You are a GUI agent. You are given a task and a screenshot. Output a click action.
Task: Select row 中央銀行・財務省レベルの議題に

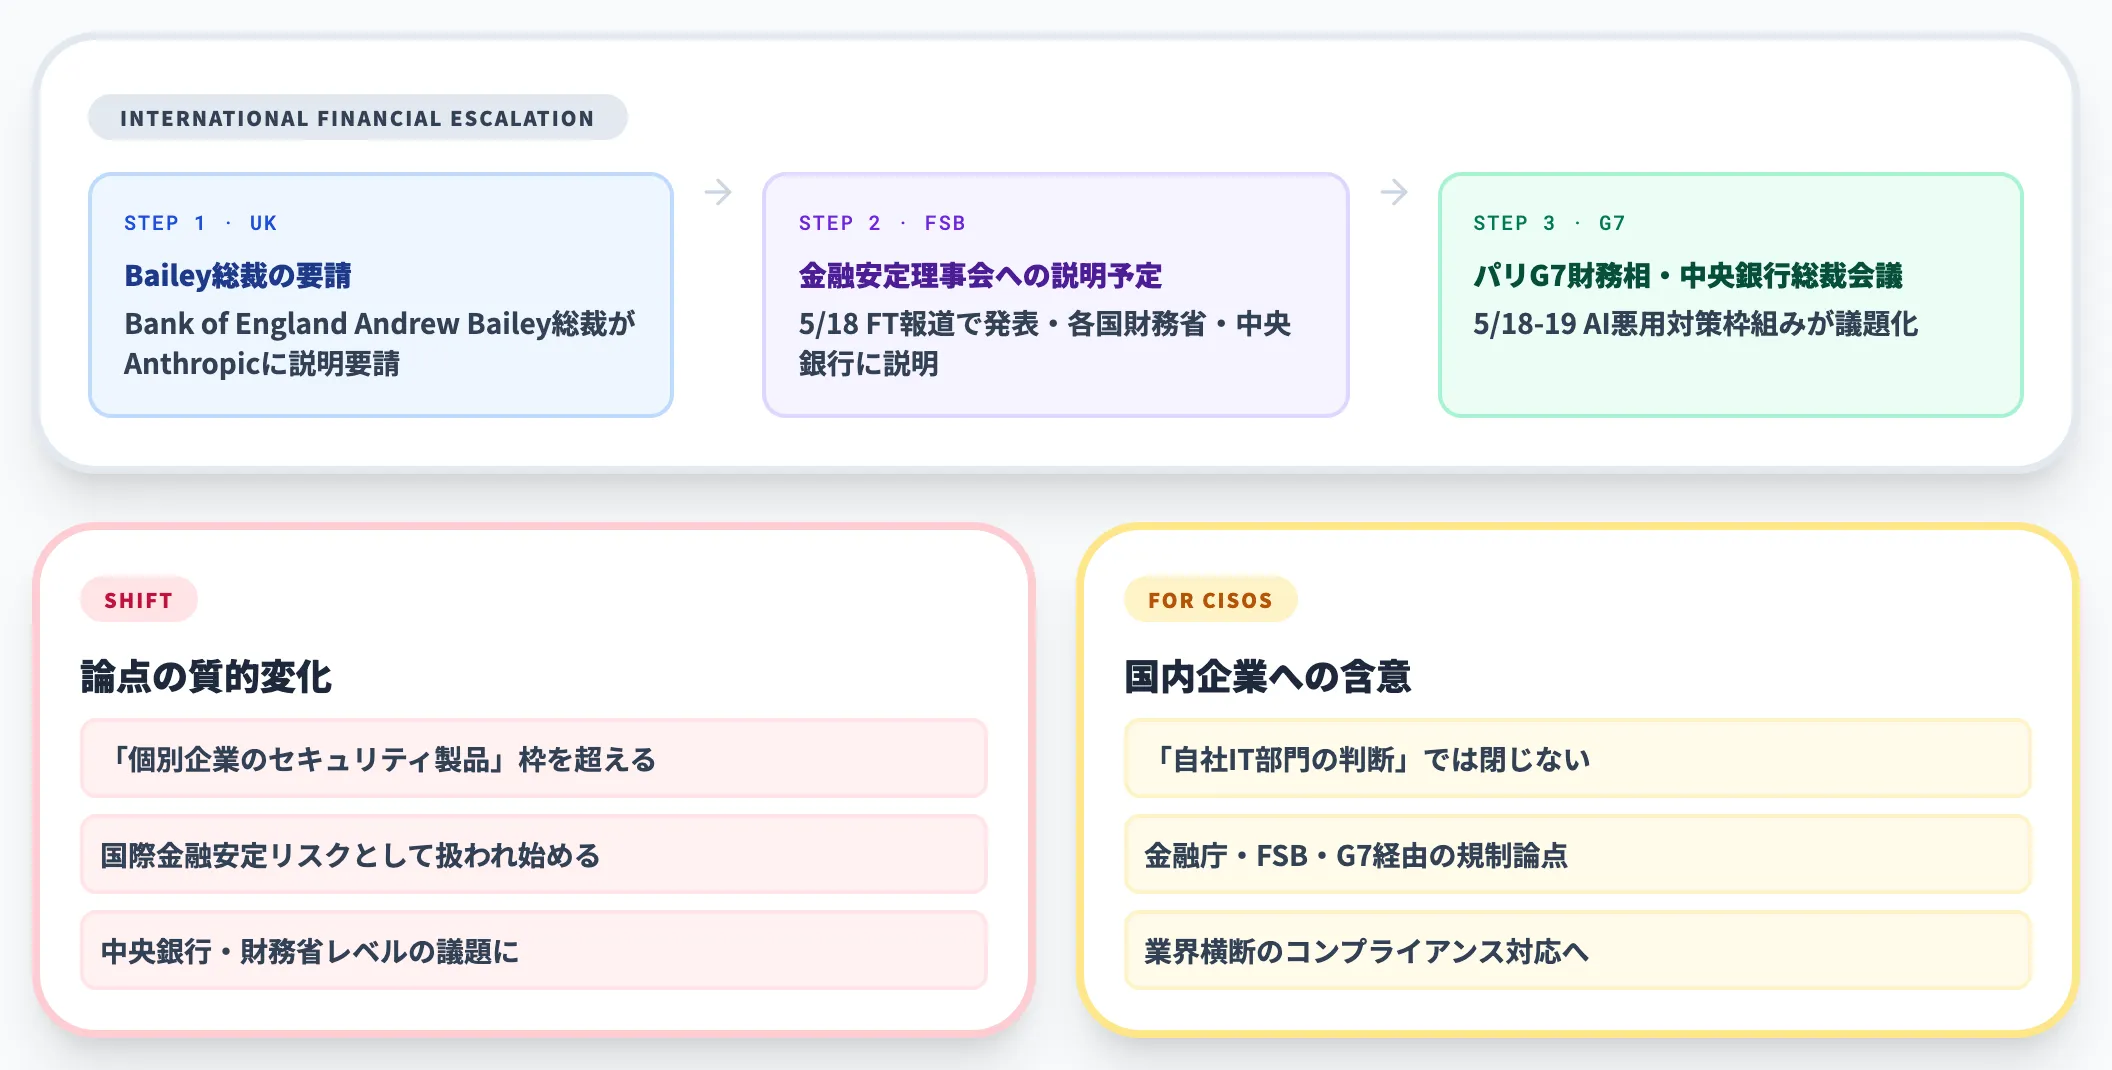[534, 951]
